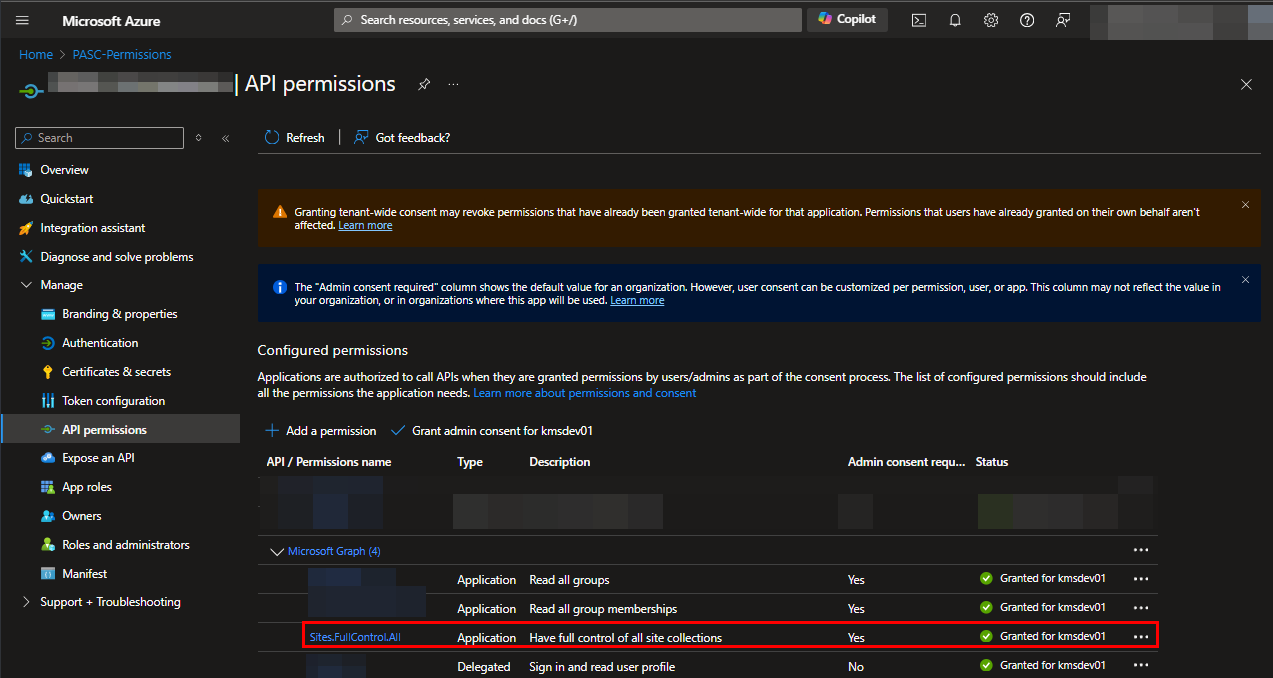This screenshot has height=678, width=1273.
Task: Click the Status column header
Action: coord(992,462)
